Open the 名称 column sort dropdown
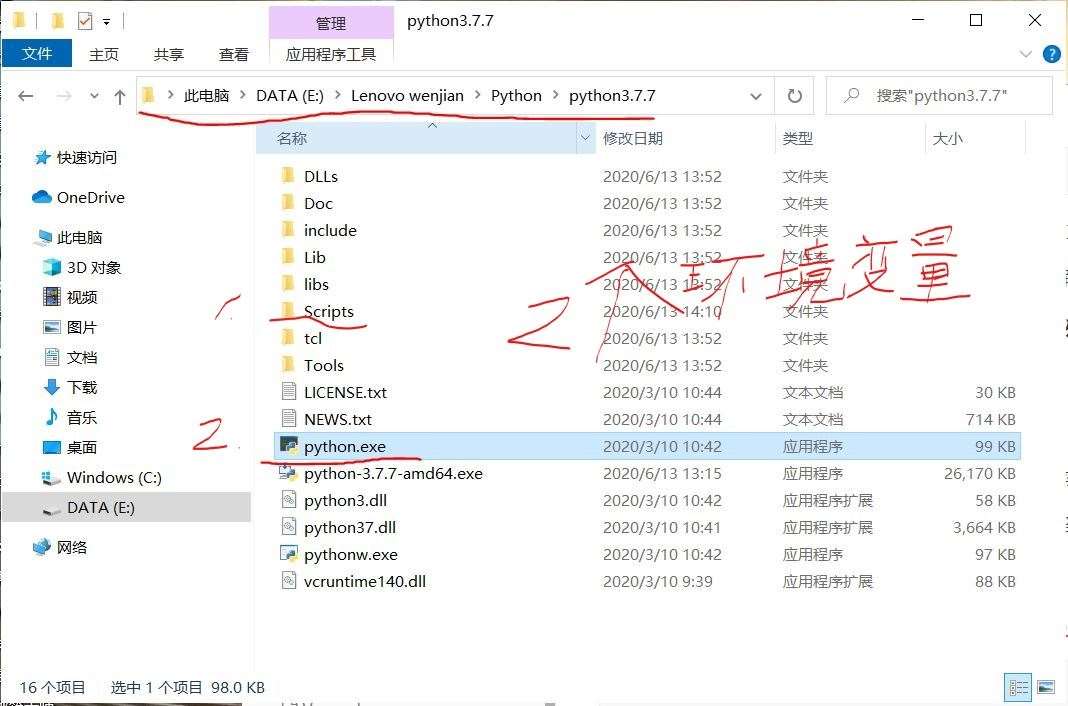The height and width of the screenshot is (706, 1068). 585,138
